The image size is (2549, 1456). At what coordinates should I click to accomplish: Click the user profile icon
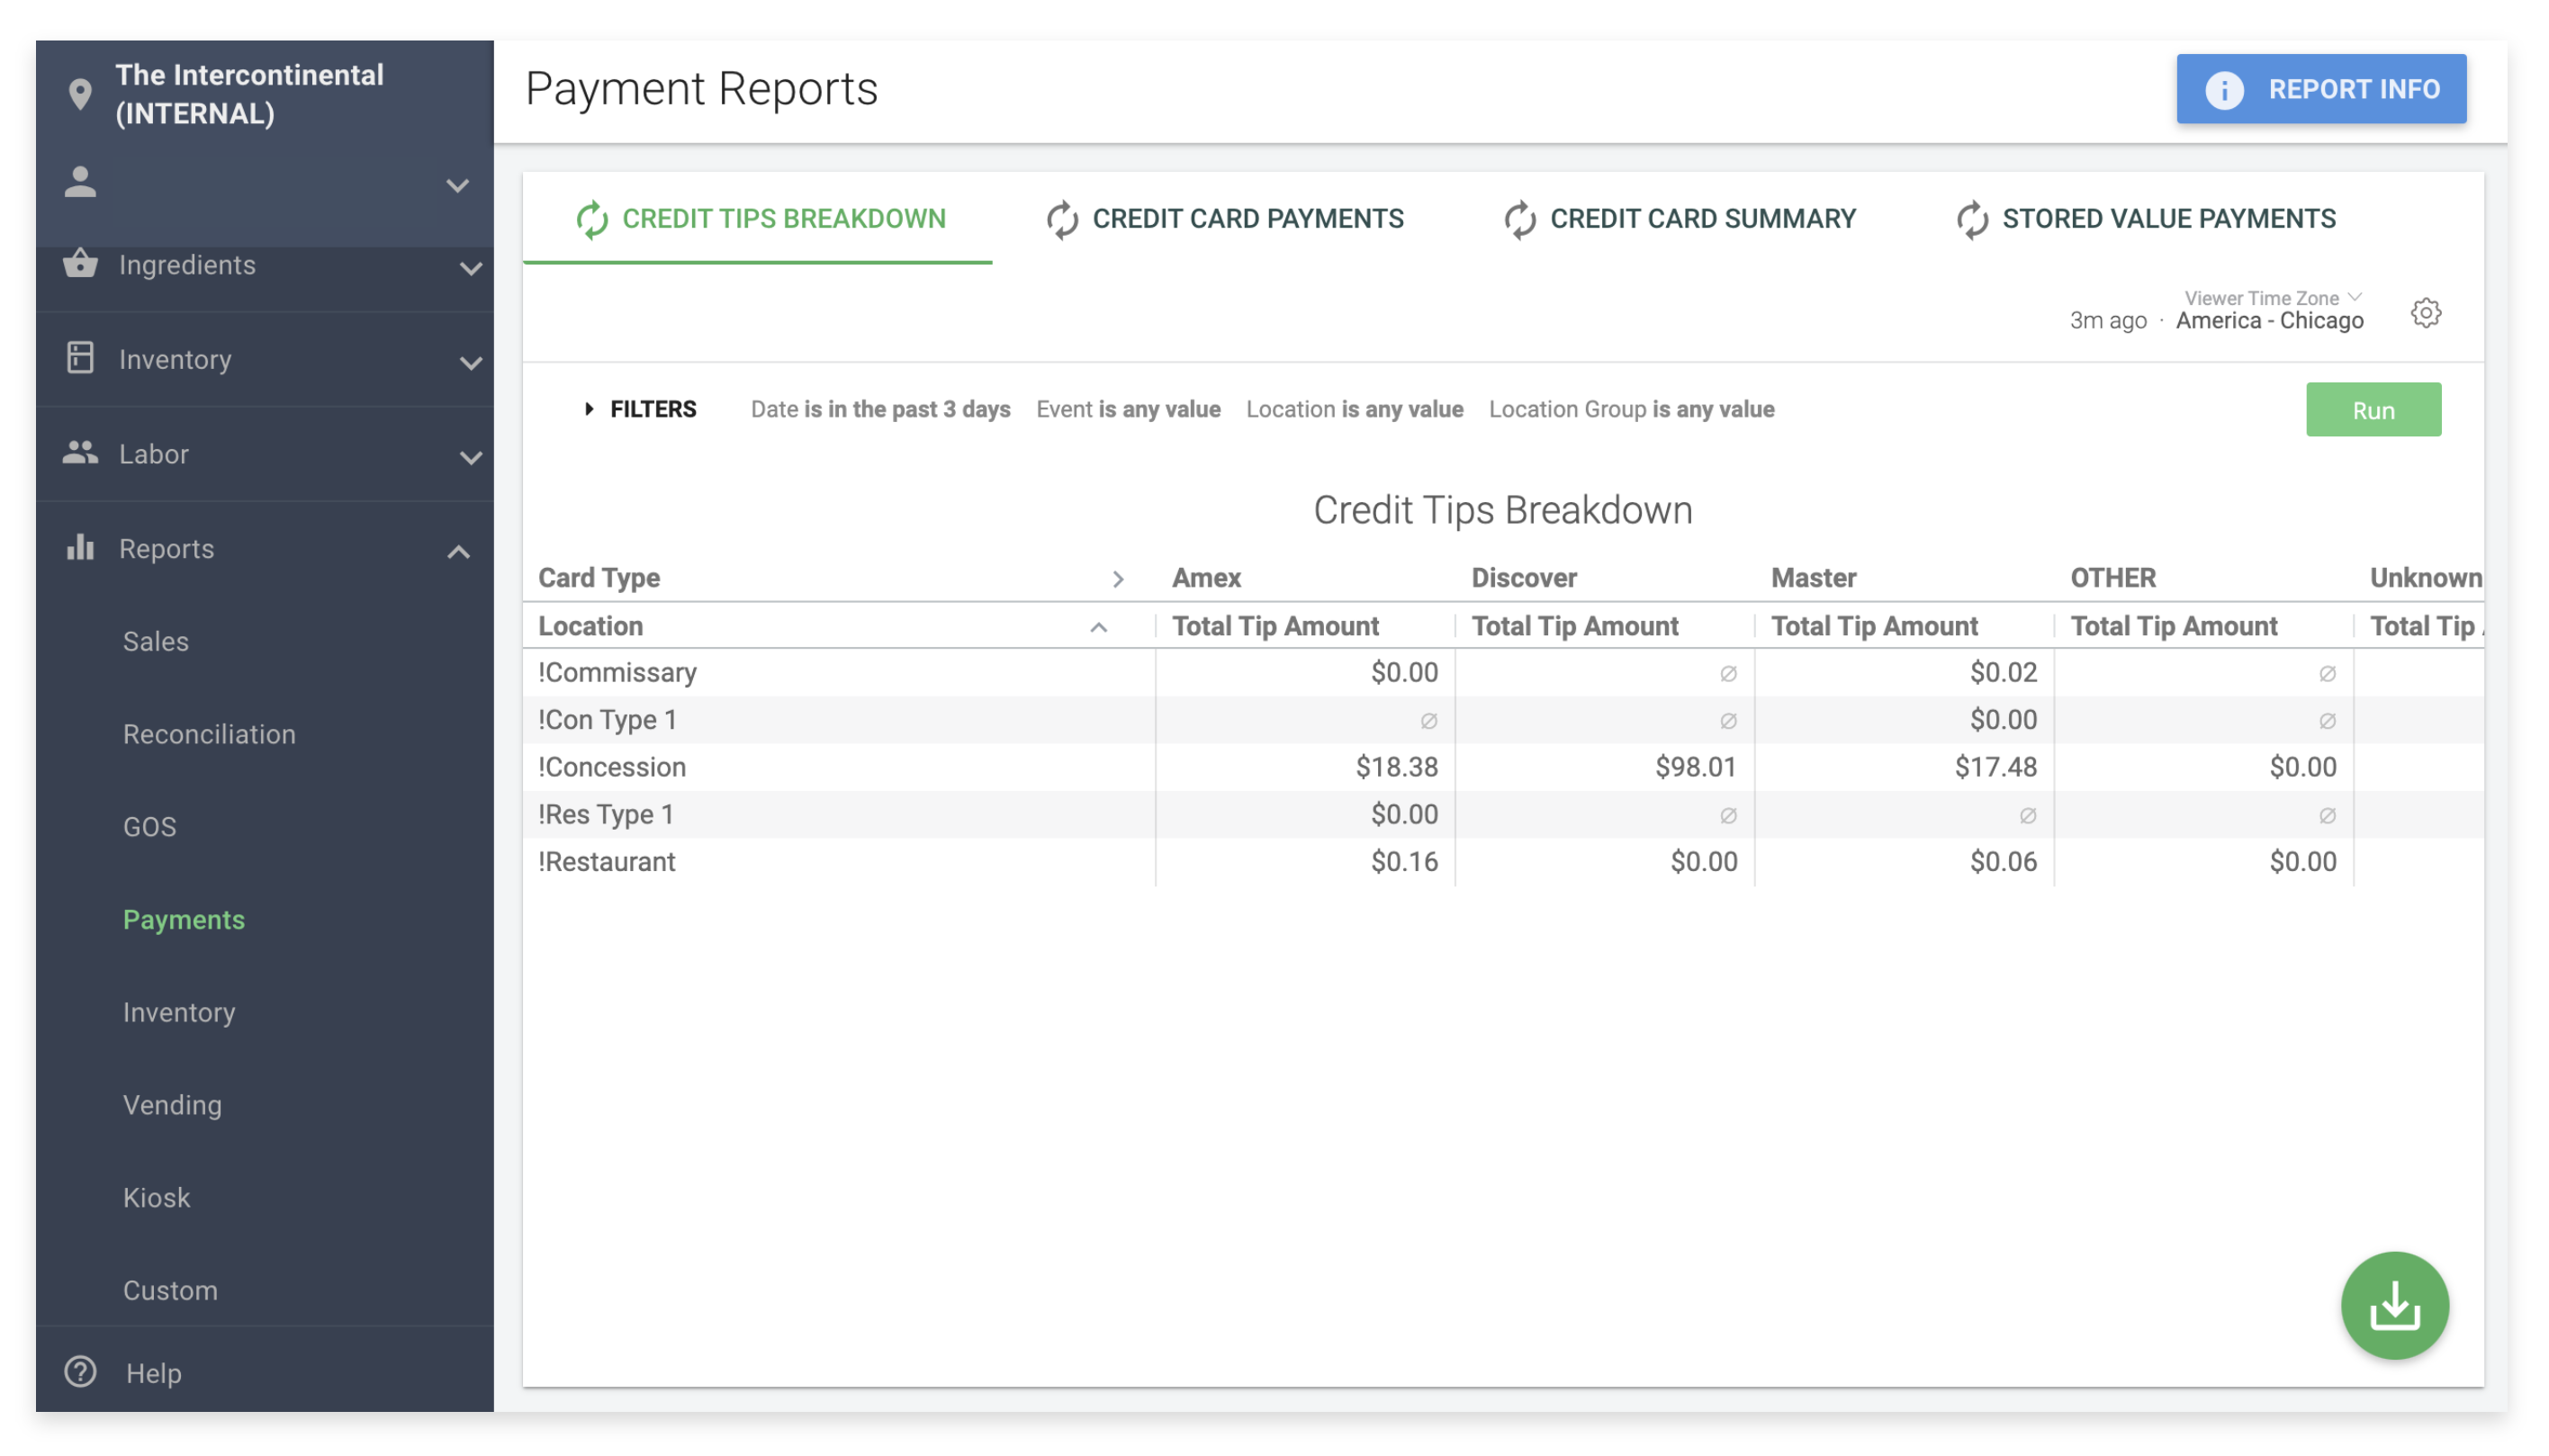80,182
